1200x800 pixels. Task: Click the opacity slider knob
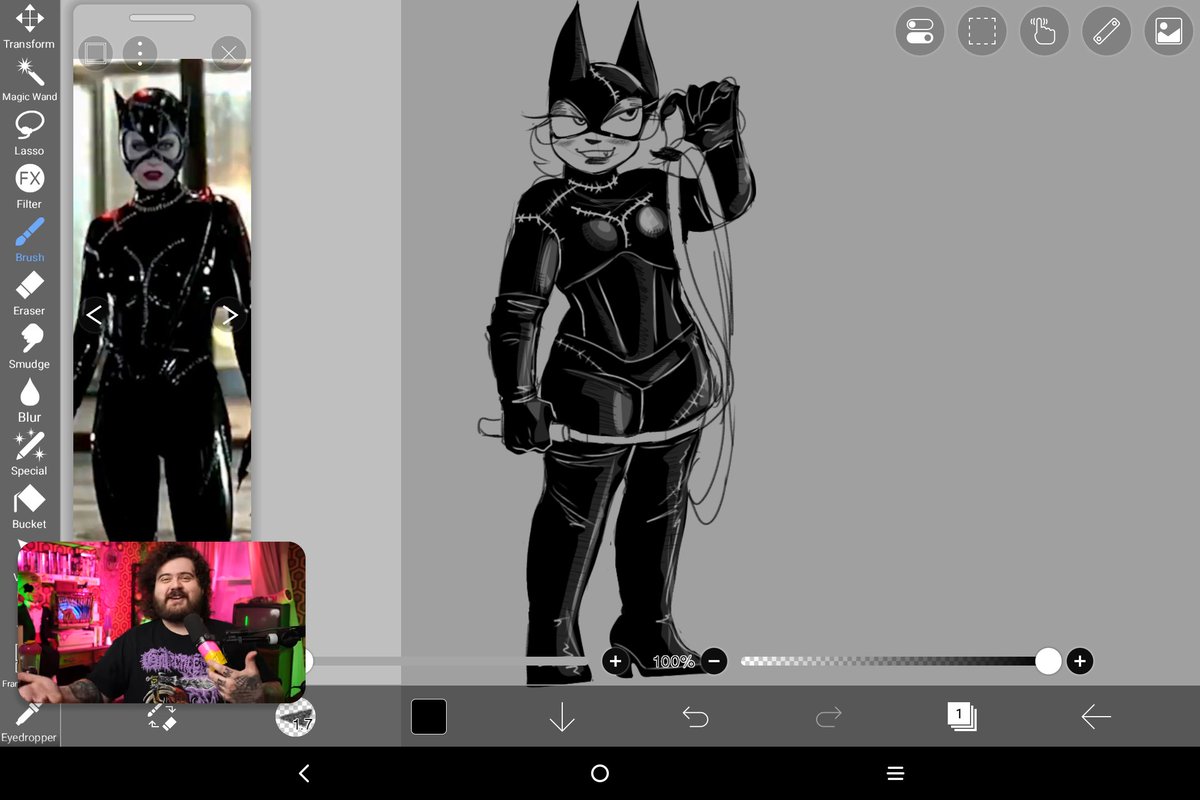tap(1048, 661)
